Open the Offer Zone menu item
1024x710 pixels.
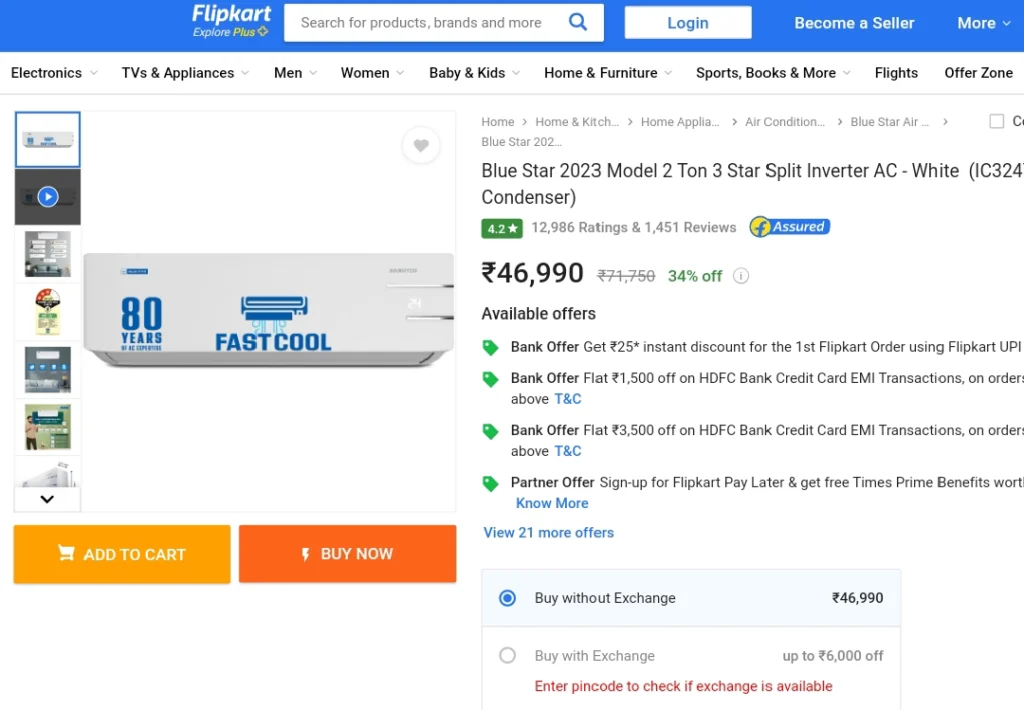click(978, 73)
